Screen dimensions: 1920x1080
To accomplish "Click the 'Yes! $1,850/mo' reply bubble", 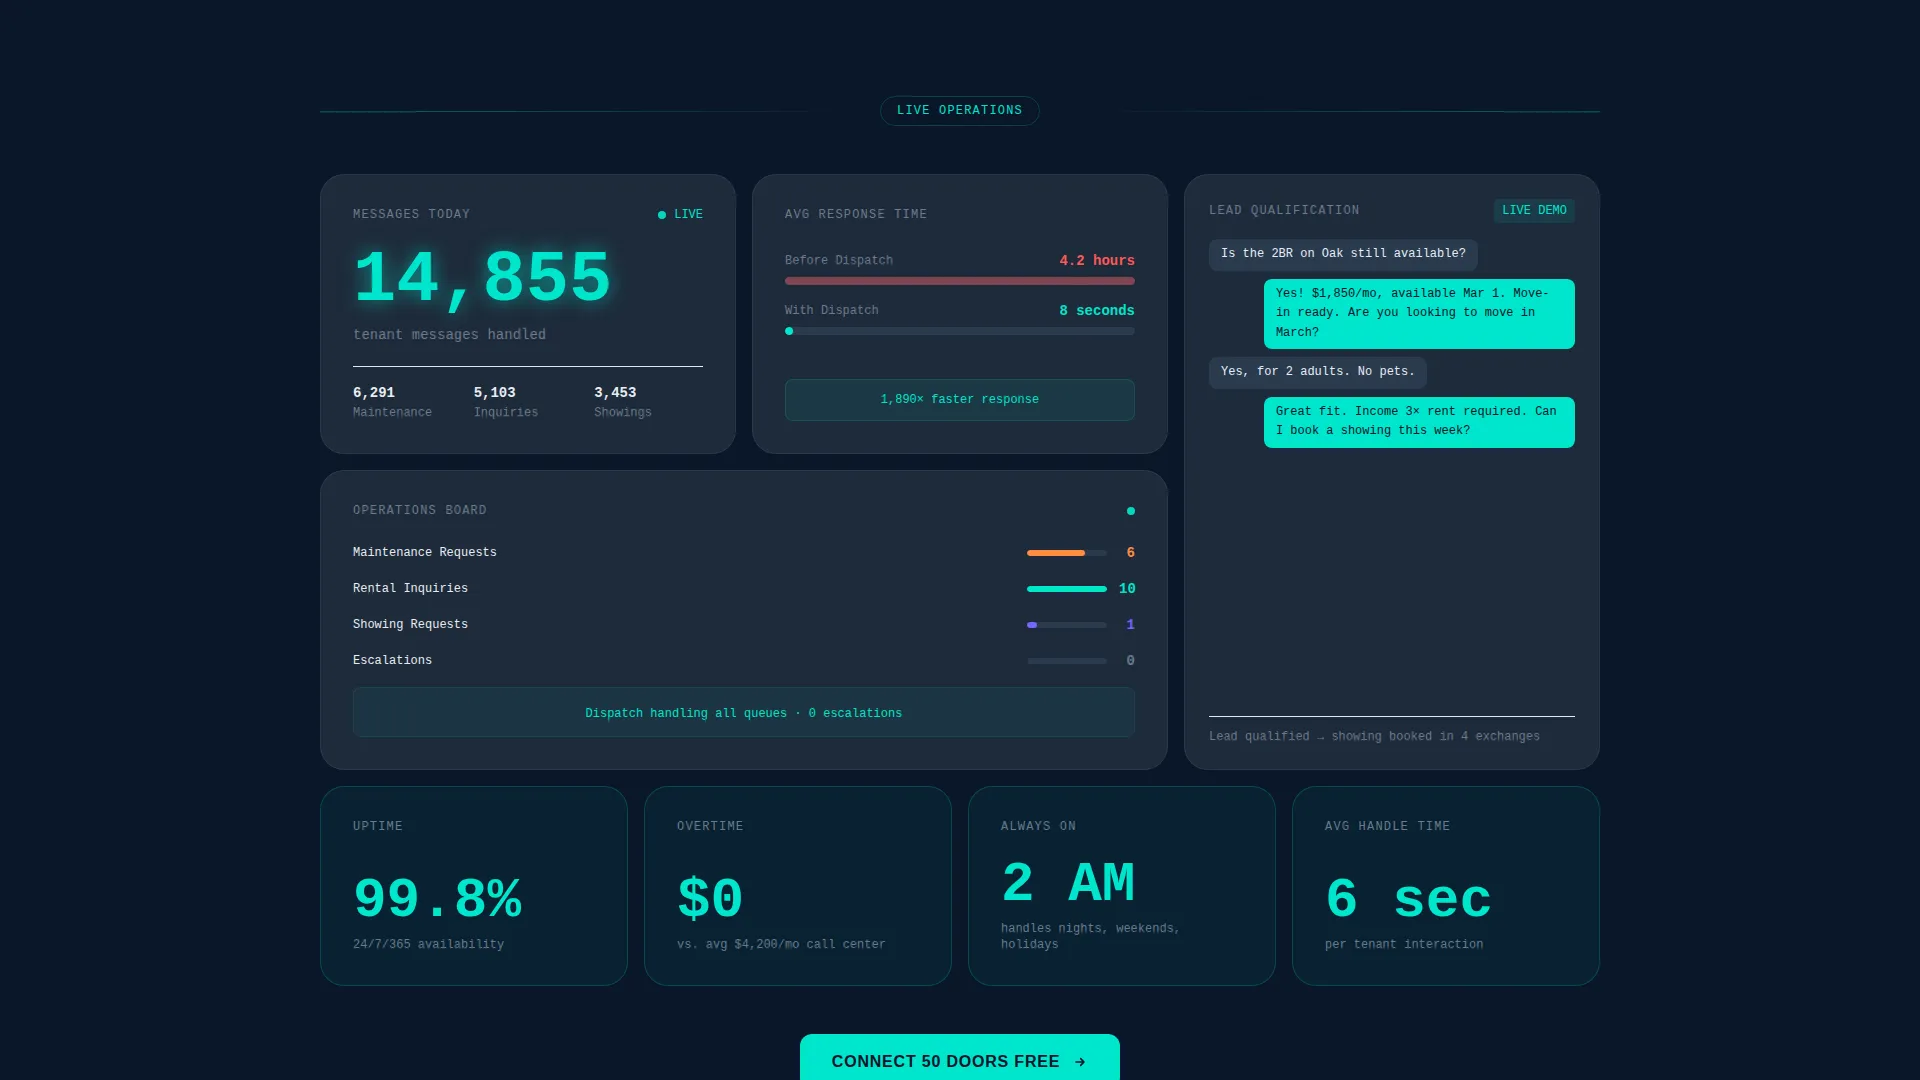I will click(x=1419, y=313).
